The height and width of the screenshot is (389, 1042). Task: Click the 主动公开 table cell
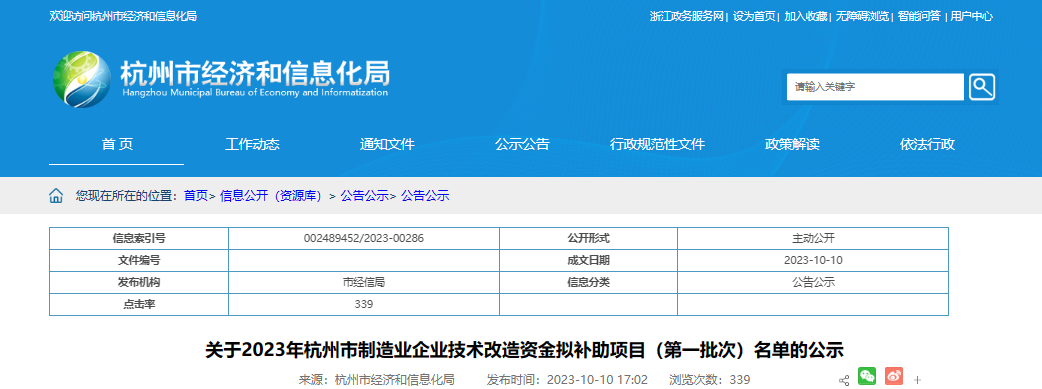813,239
